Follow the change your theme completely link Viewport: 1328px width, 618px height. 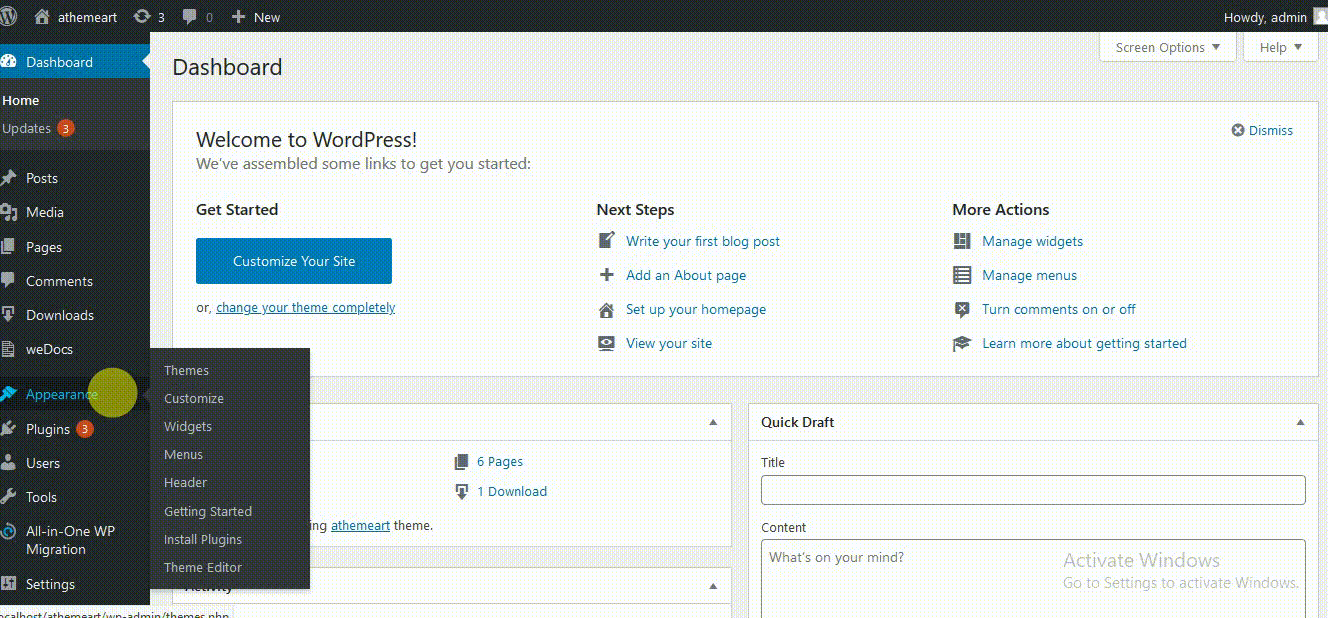tap(305, 308)
